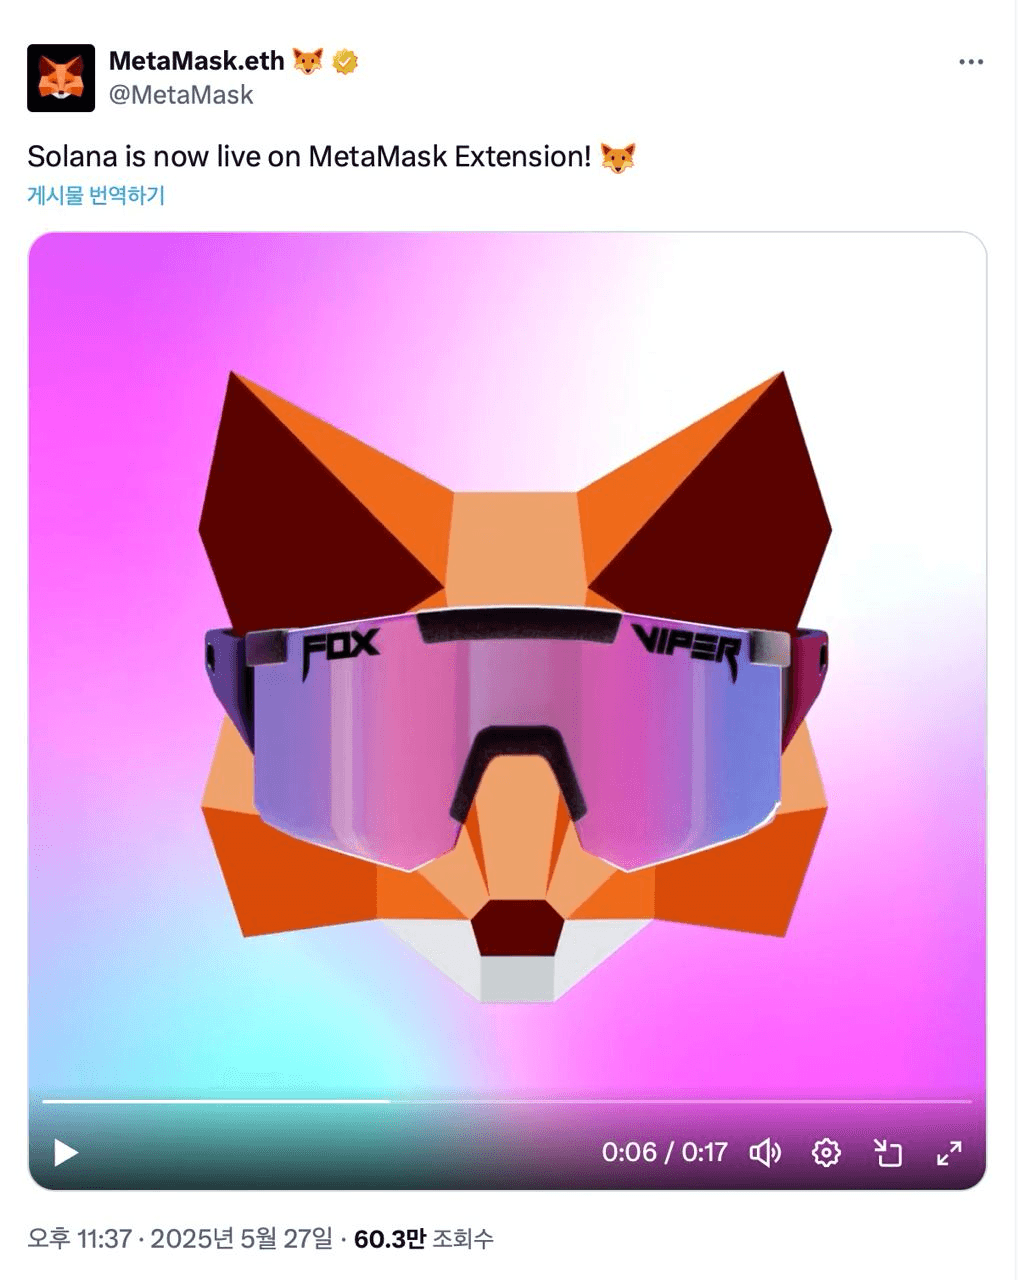Play the video
The height and width of the screenshot is (1280, 1020).
[x=66, y=1153]
